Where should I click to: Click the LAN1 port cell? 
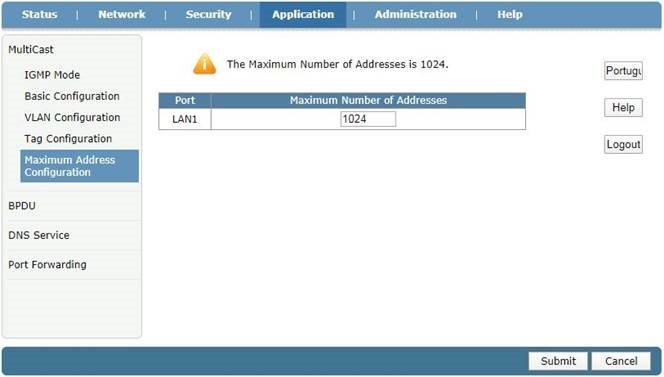tap(185, 119)
